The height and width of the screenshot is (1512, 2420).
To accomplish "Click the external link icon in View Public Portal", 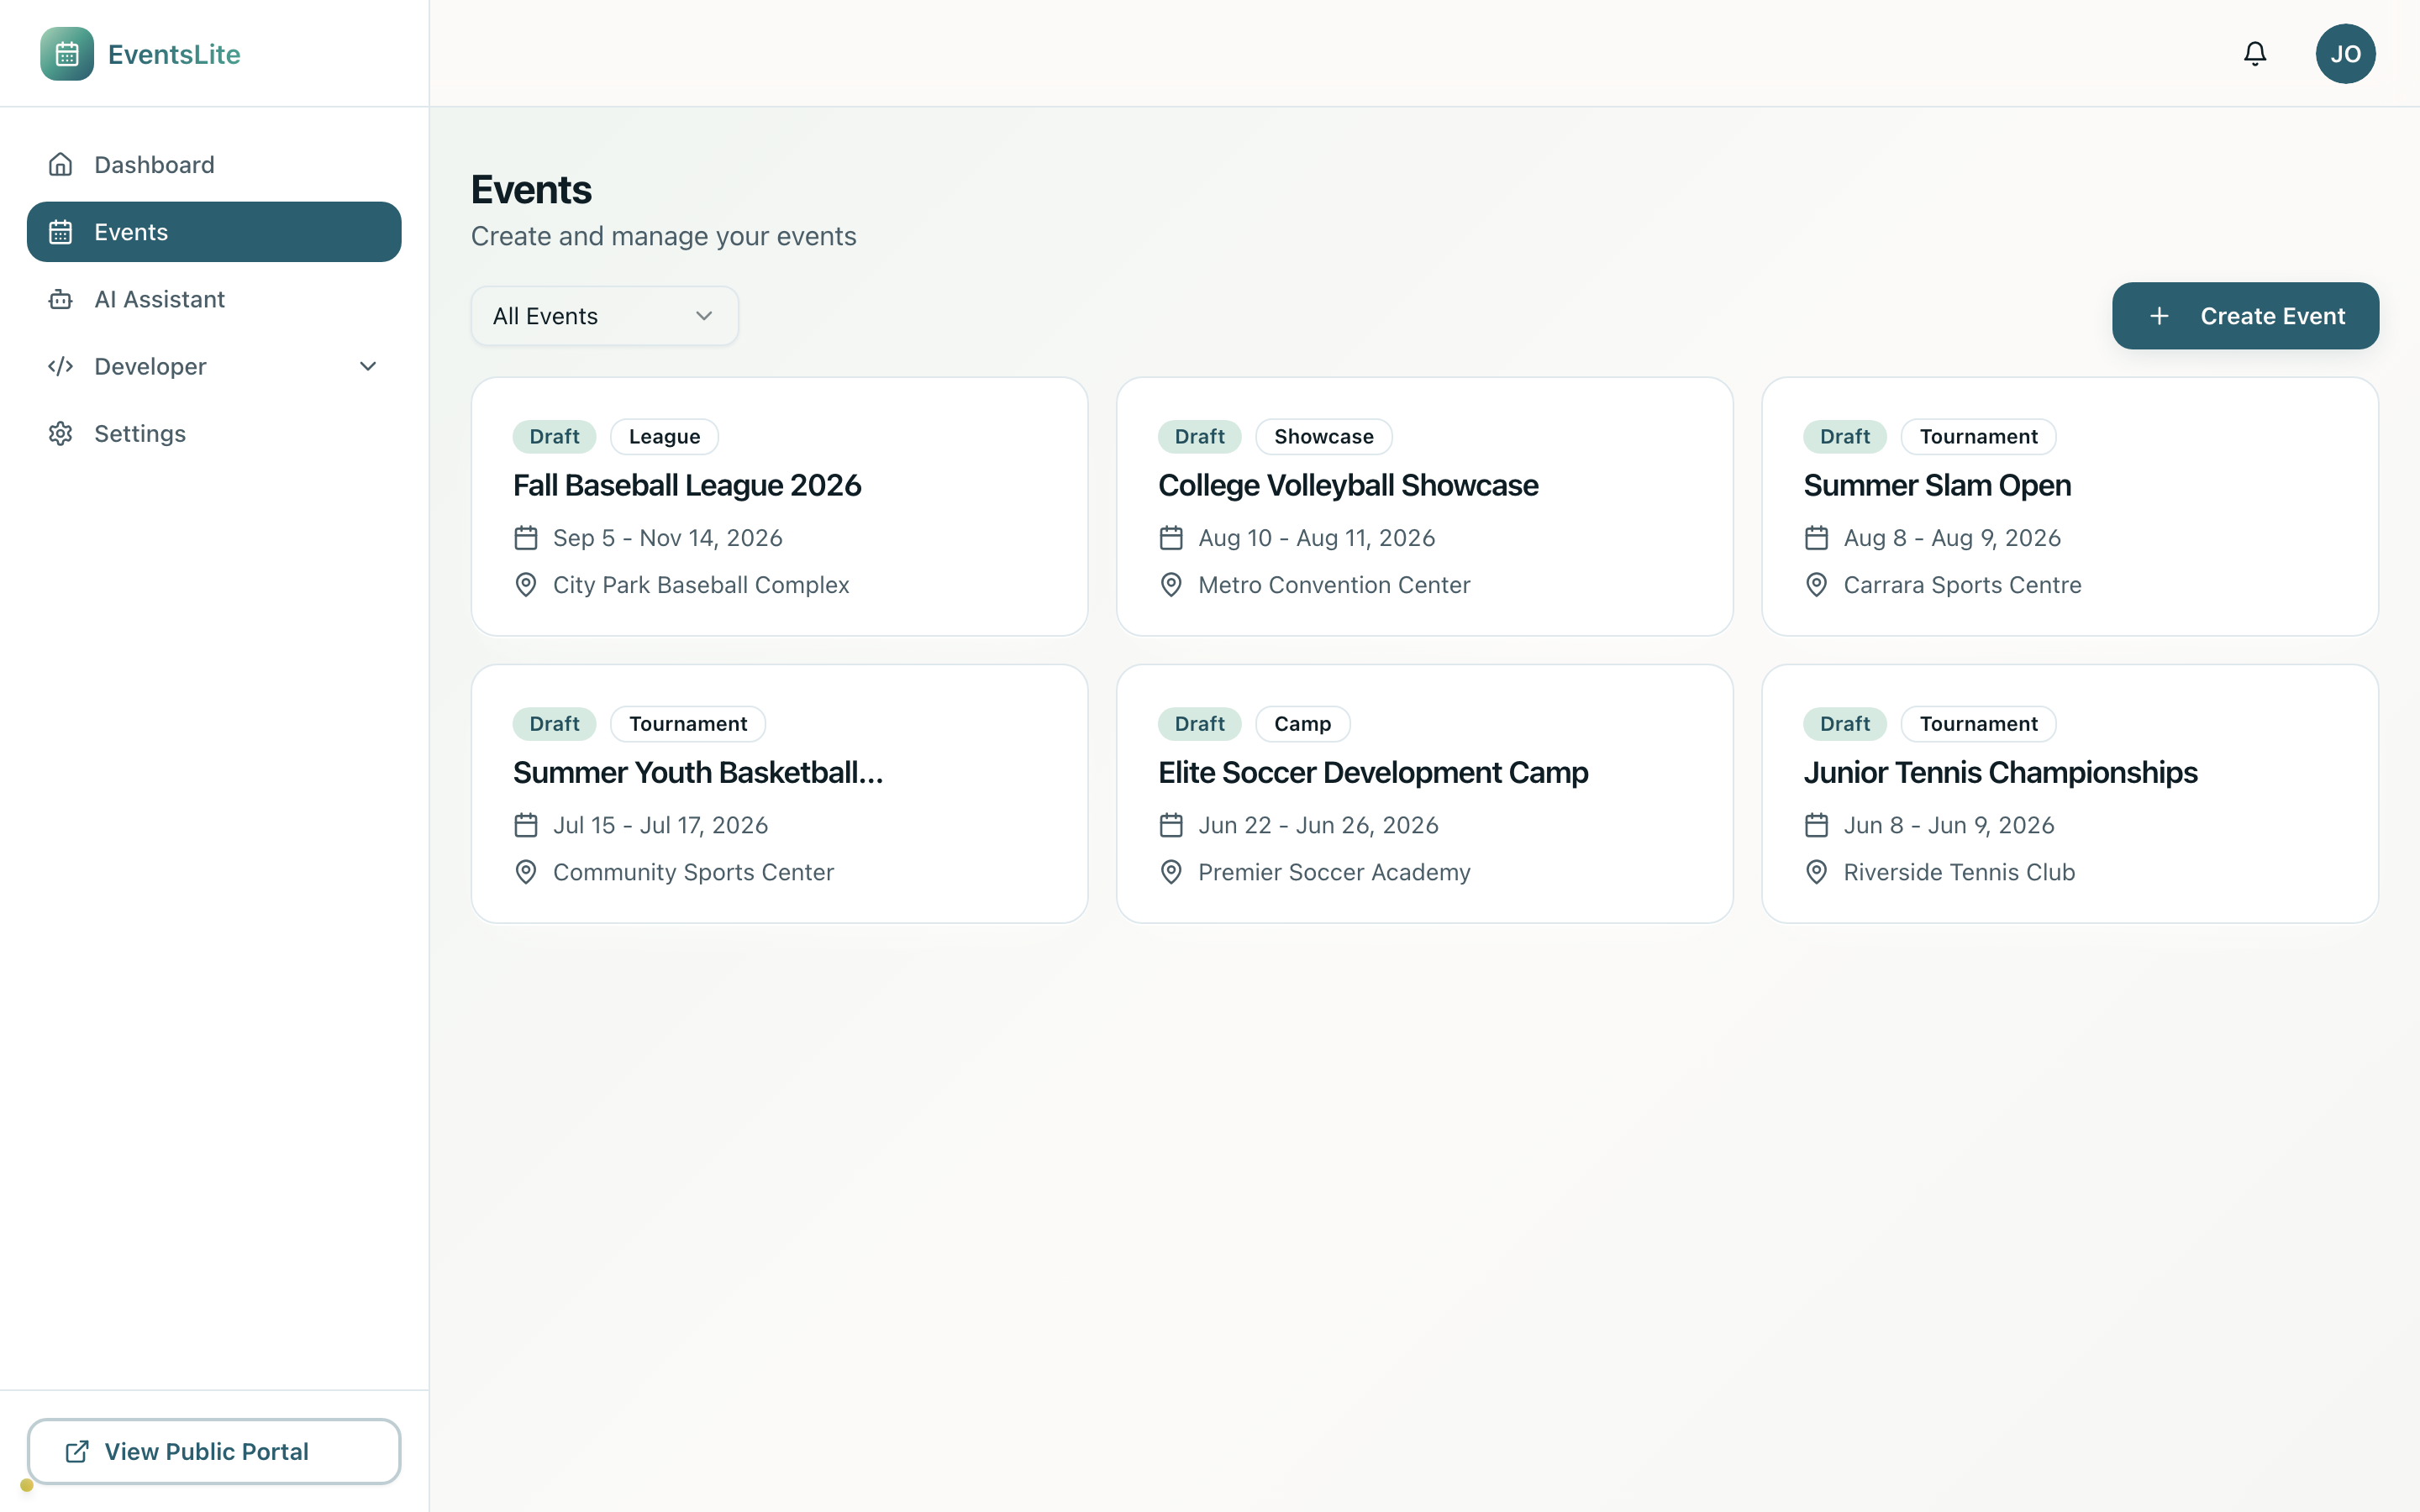I will coord(77,1451).
